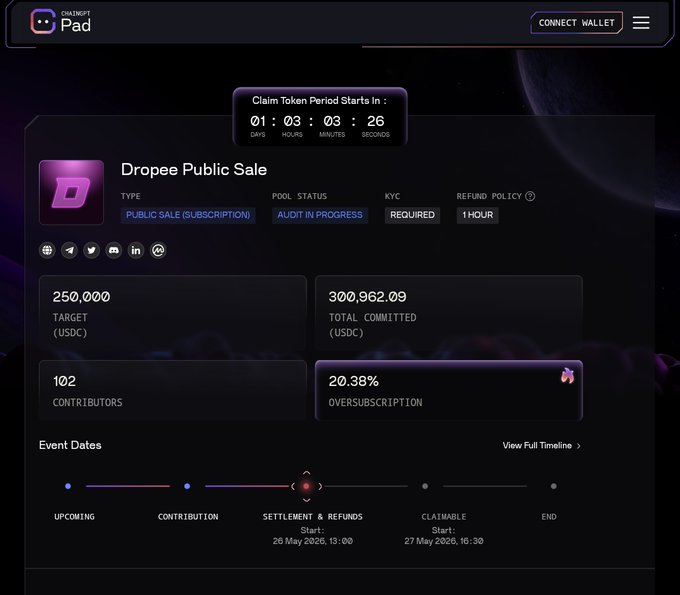Select the Claimable timeline marker

(425, 486)
